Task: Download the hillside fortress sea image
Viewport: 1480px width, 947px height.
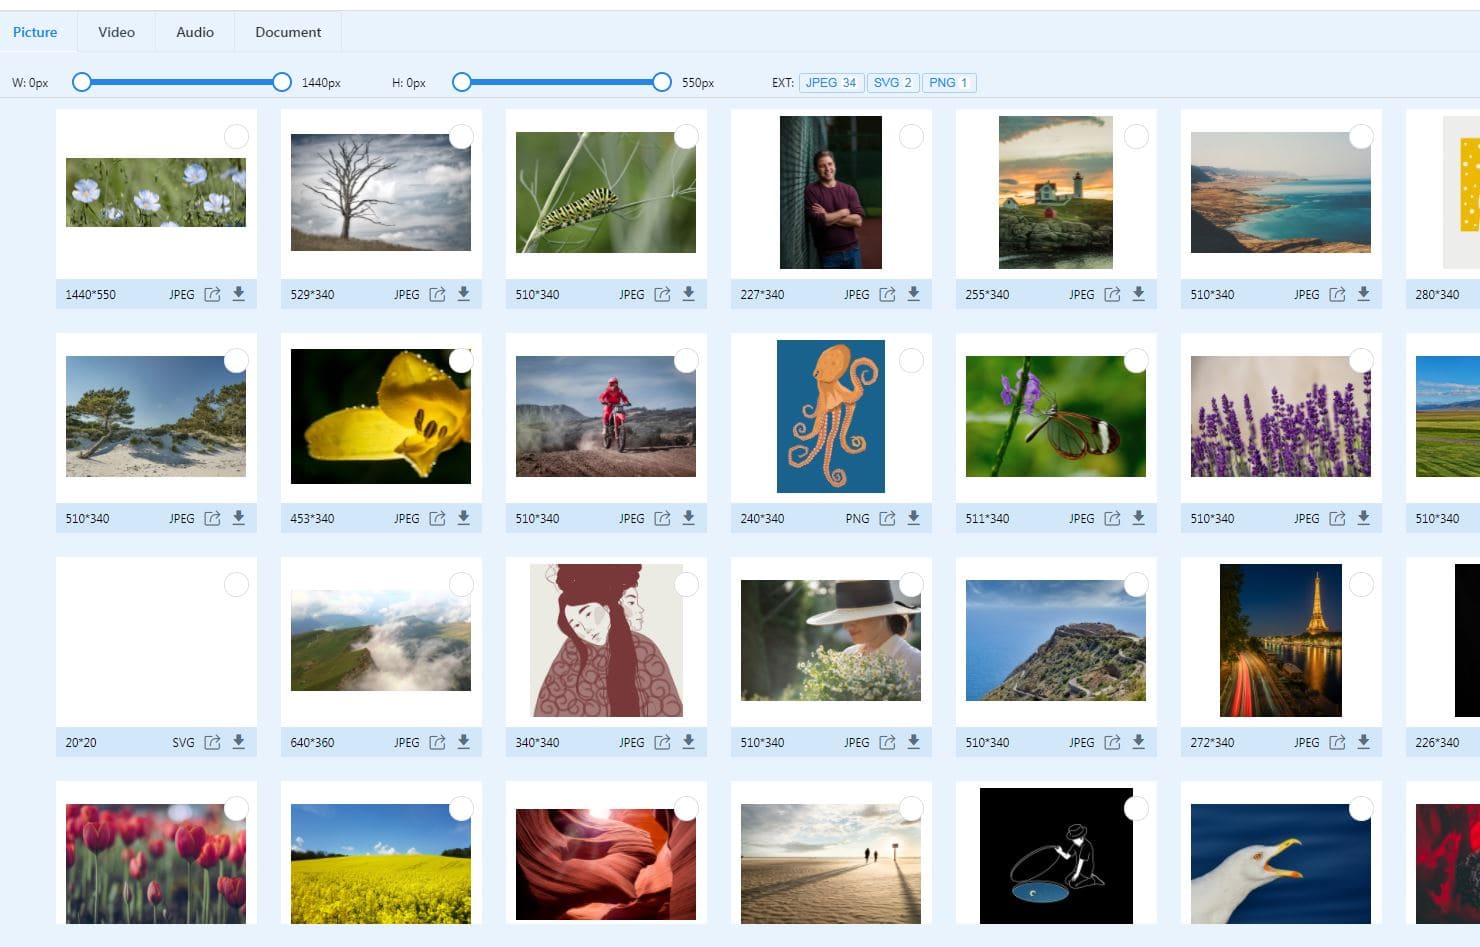Action: coord(1139,742)
